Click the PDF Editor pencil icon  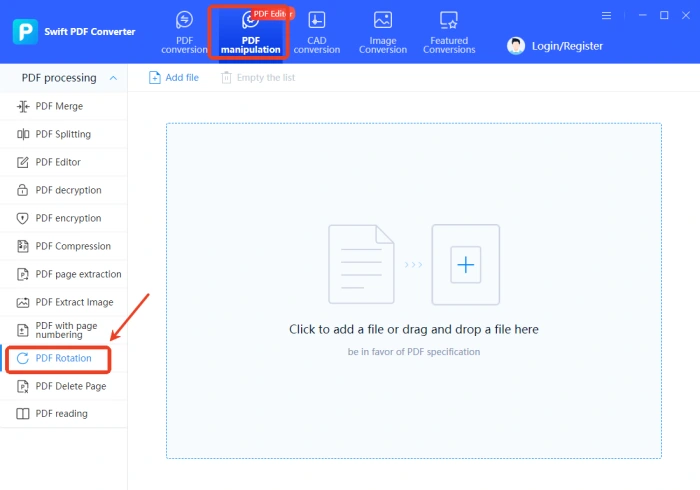[23, 162]
